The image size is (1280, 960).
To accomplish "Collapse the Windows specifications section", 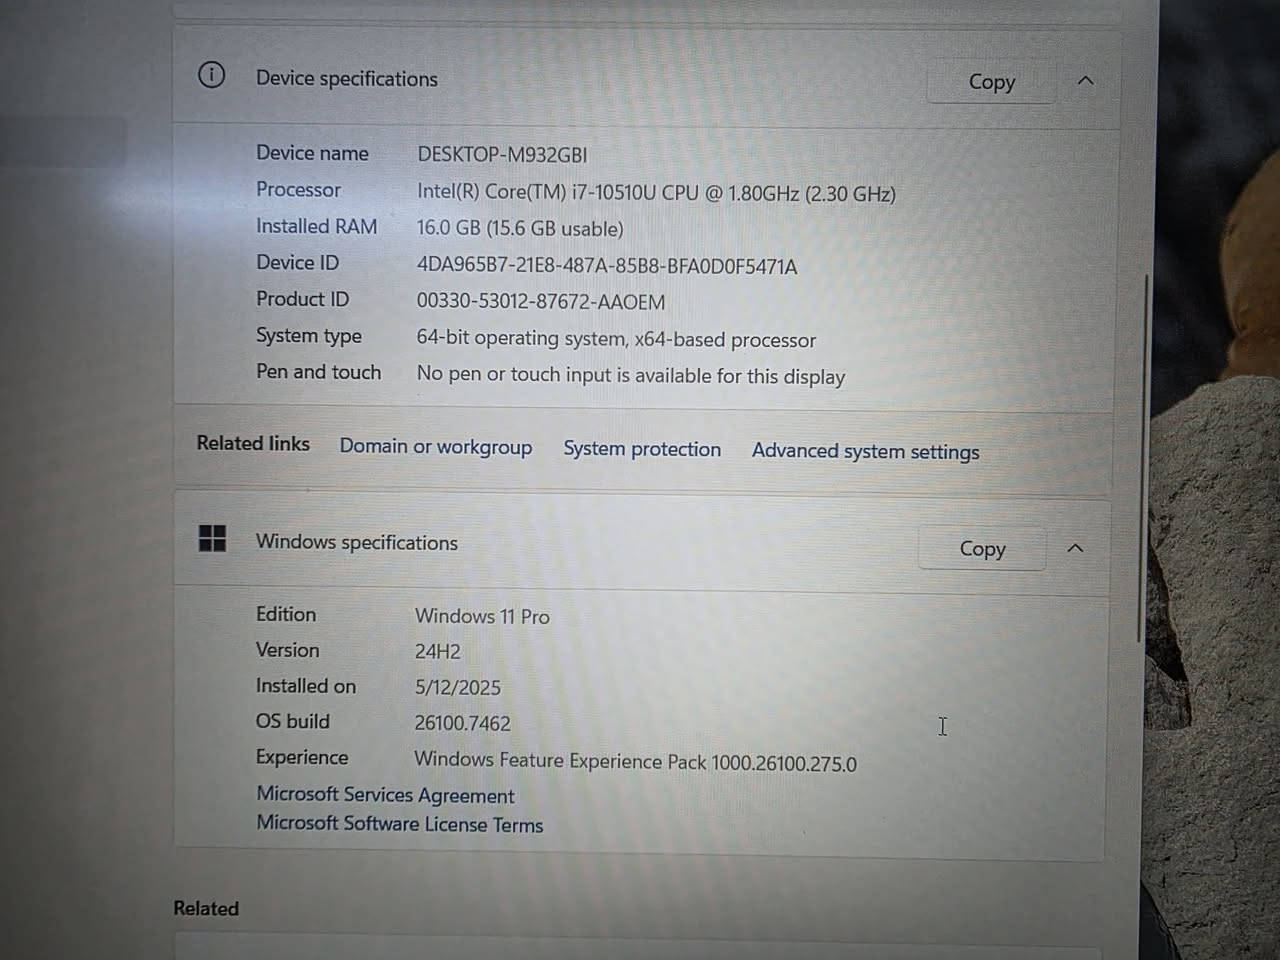I will 1075,548.
